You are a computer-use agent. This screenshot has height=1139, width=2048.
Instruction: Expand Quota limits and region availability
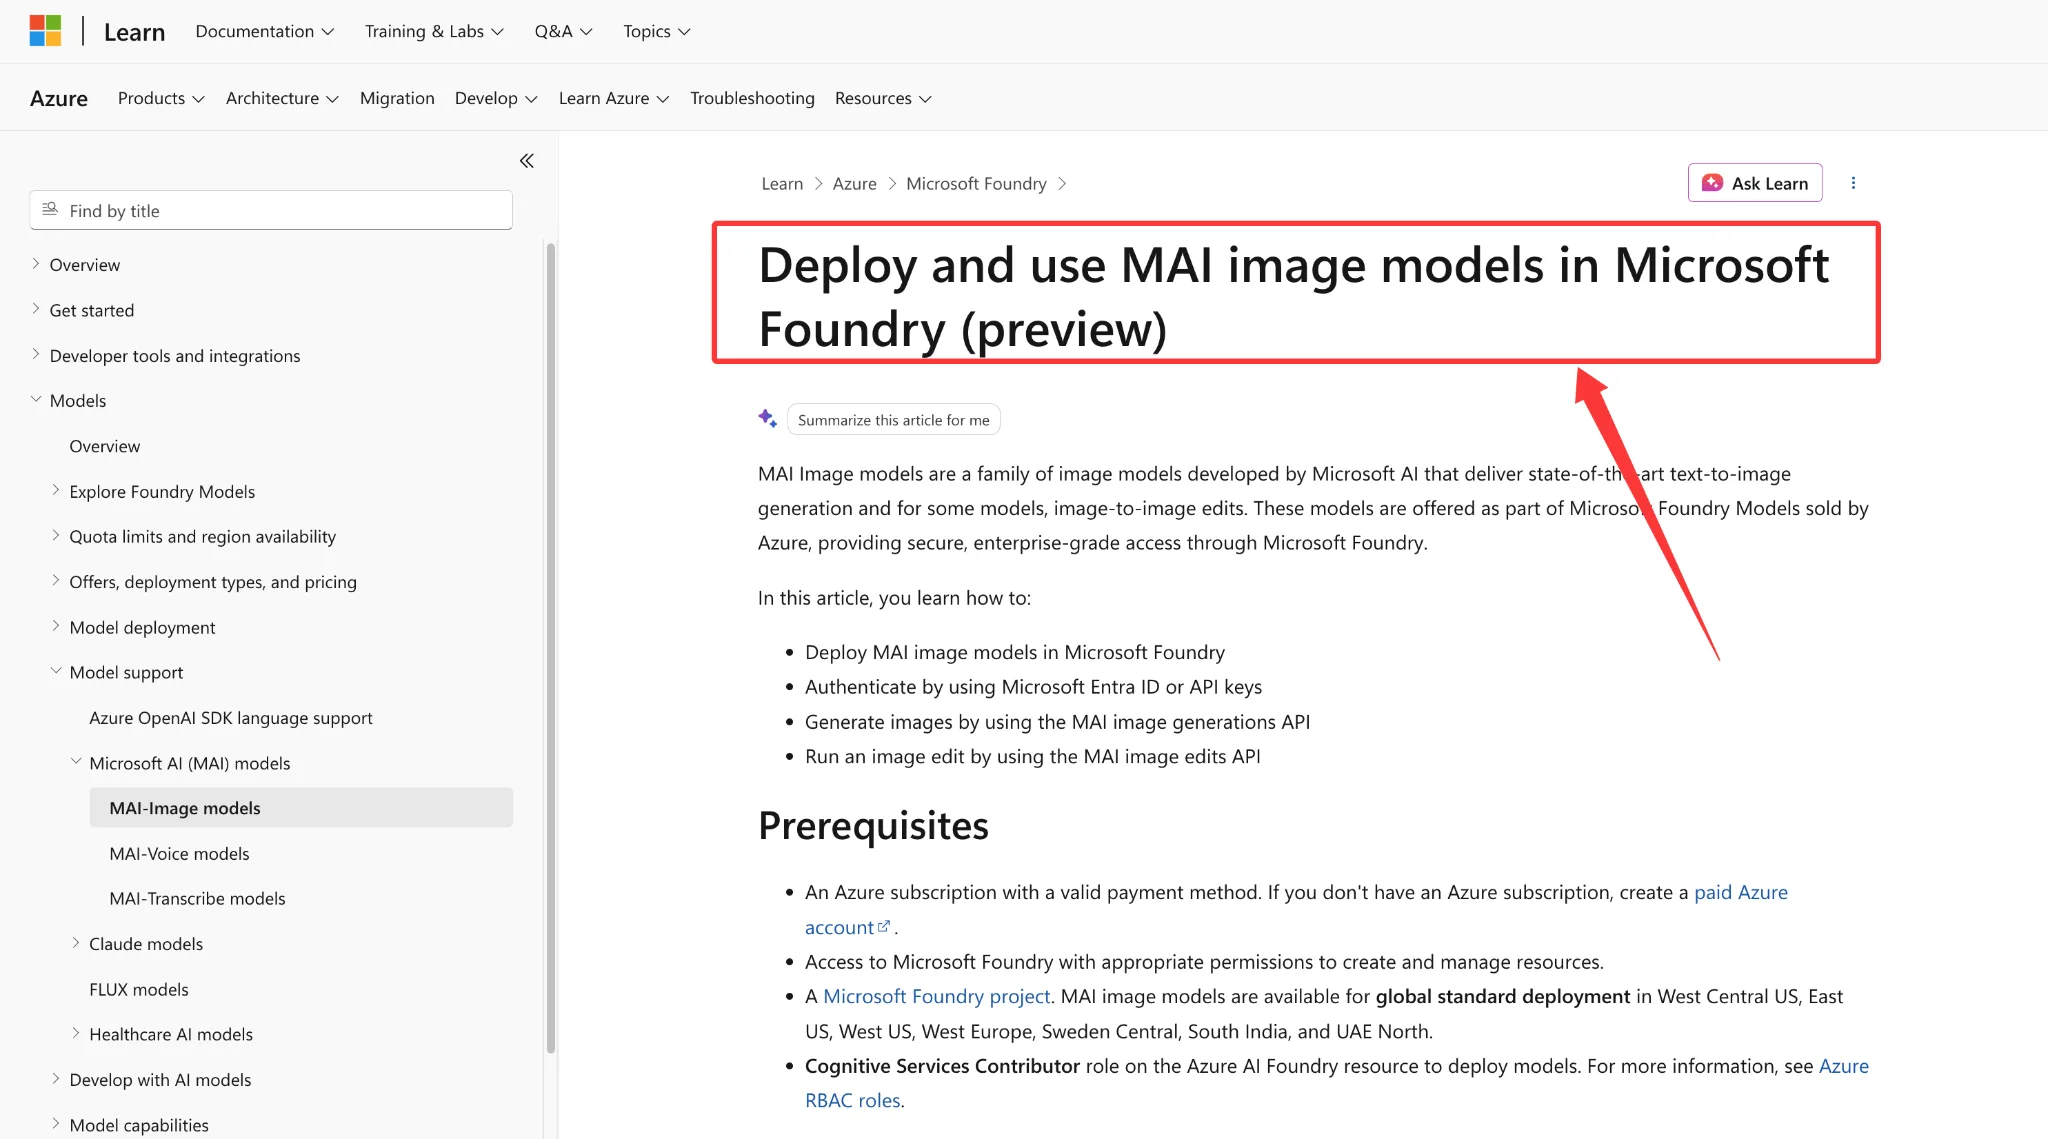point(56,536)
